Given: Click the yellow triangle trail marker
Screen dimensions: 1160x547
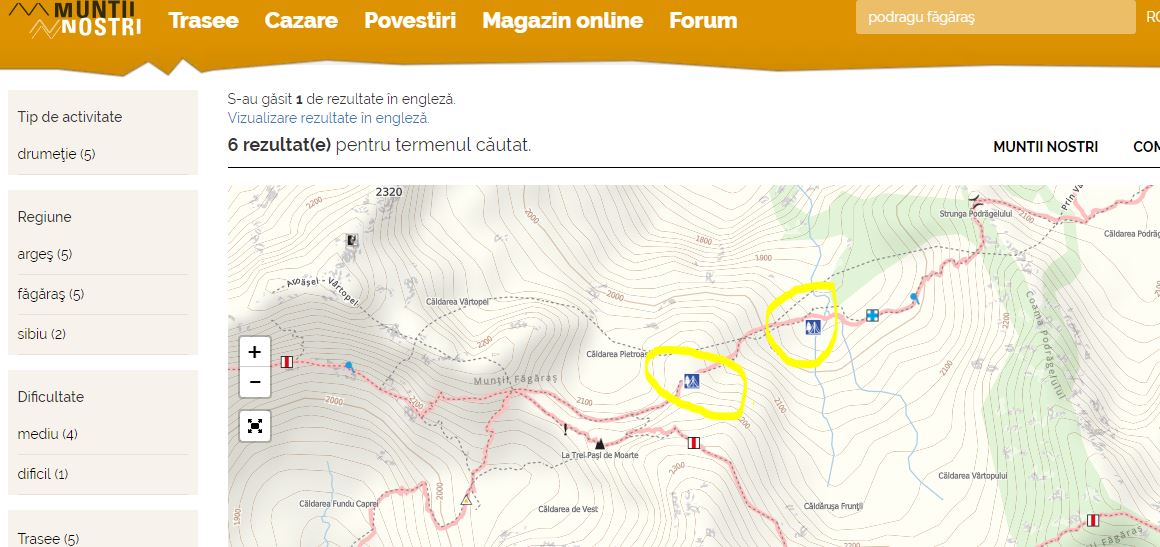Looking at the screenshot, I should tap(465, 499).
